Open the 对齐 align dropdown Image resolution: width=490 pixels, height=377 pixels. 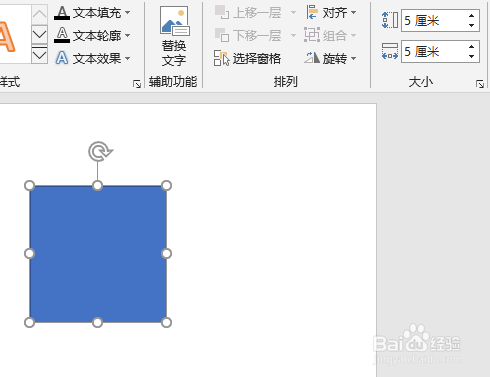[331, 13]
